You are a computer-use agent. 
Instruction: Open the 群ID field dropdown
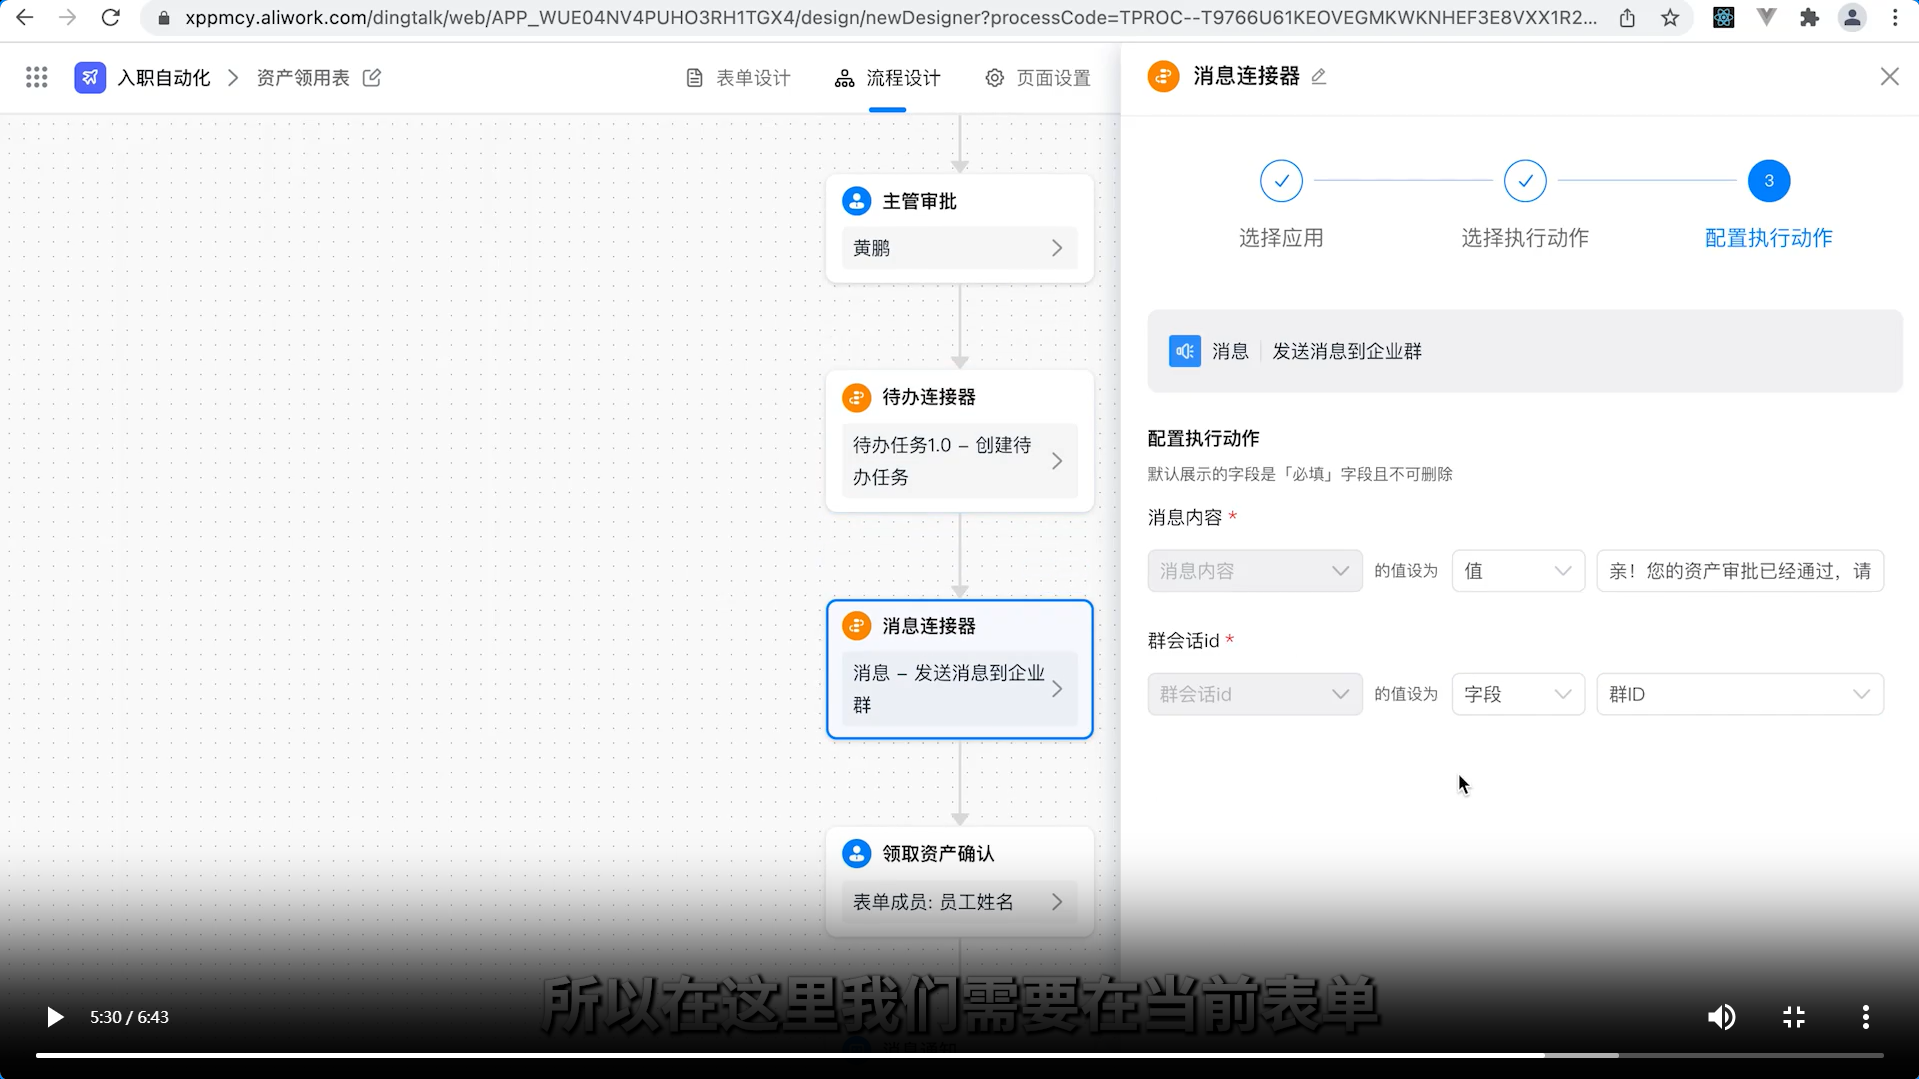pyautogui.click(x=1739, y=694)
